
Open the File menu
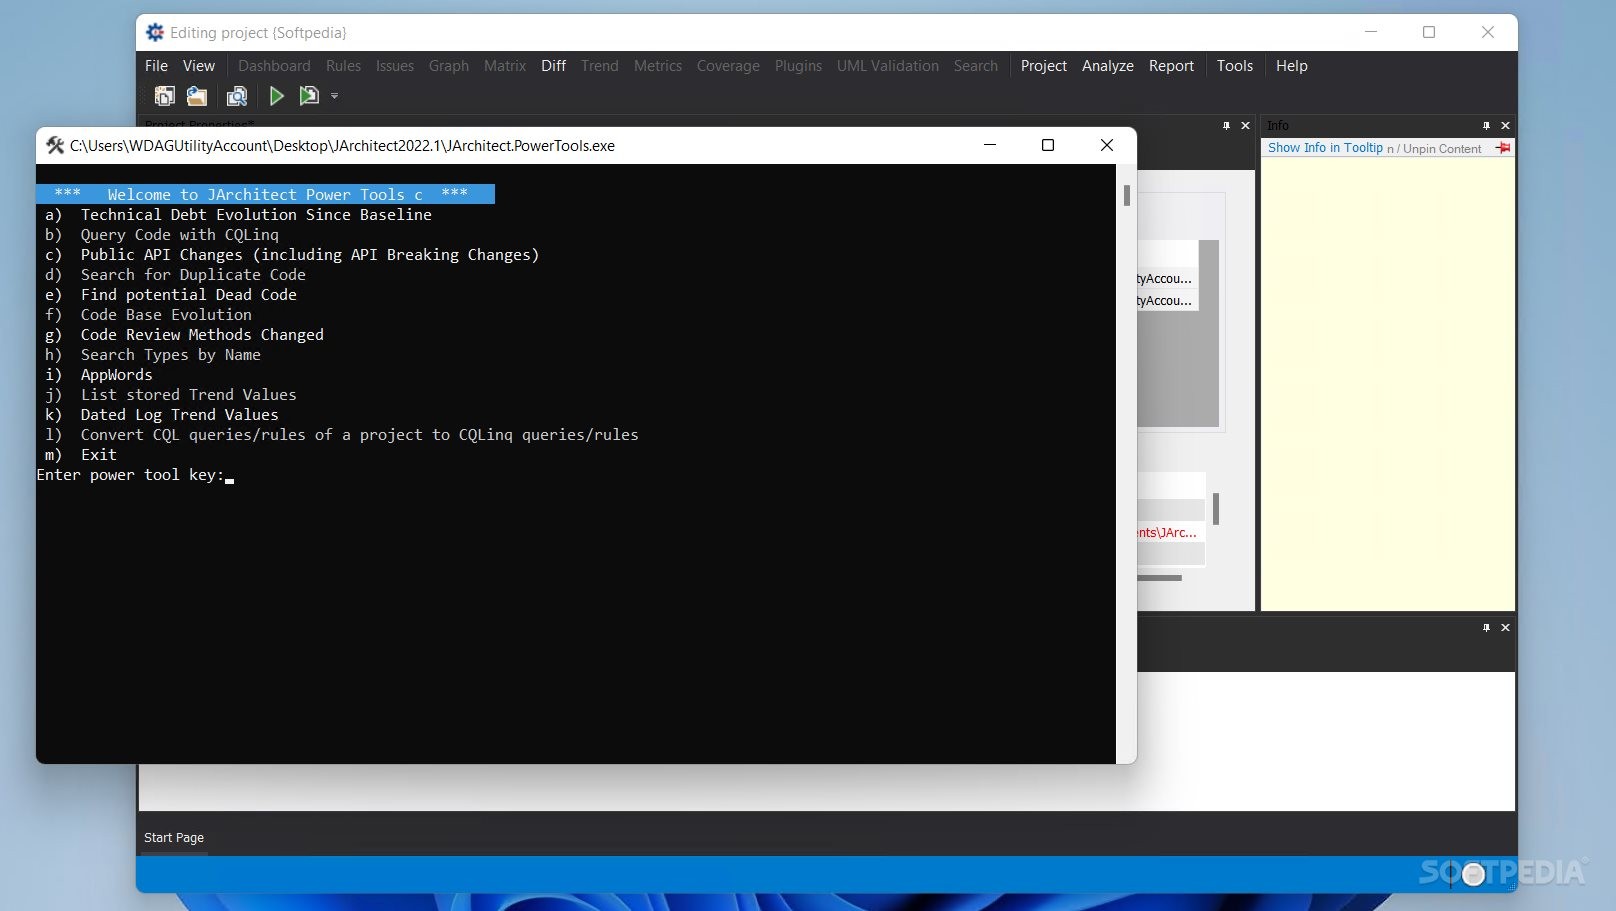click(x=156, y=66)
